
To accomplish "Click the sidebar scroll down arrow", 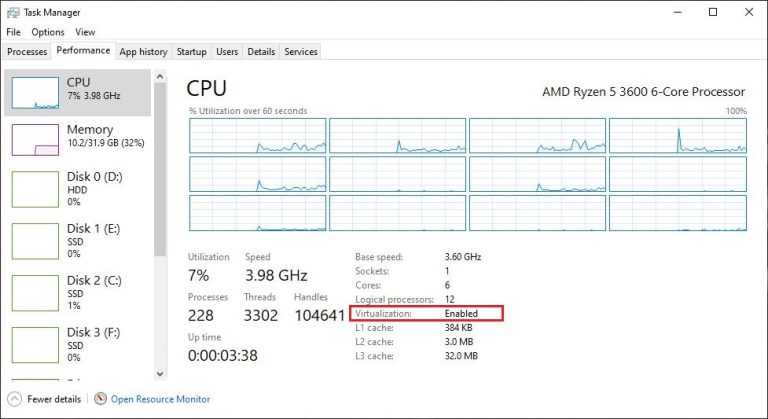I will pyautogui.click(x=159, y=374).
